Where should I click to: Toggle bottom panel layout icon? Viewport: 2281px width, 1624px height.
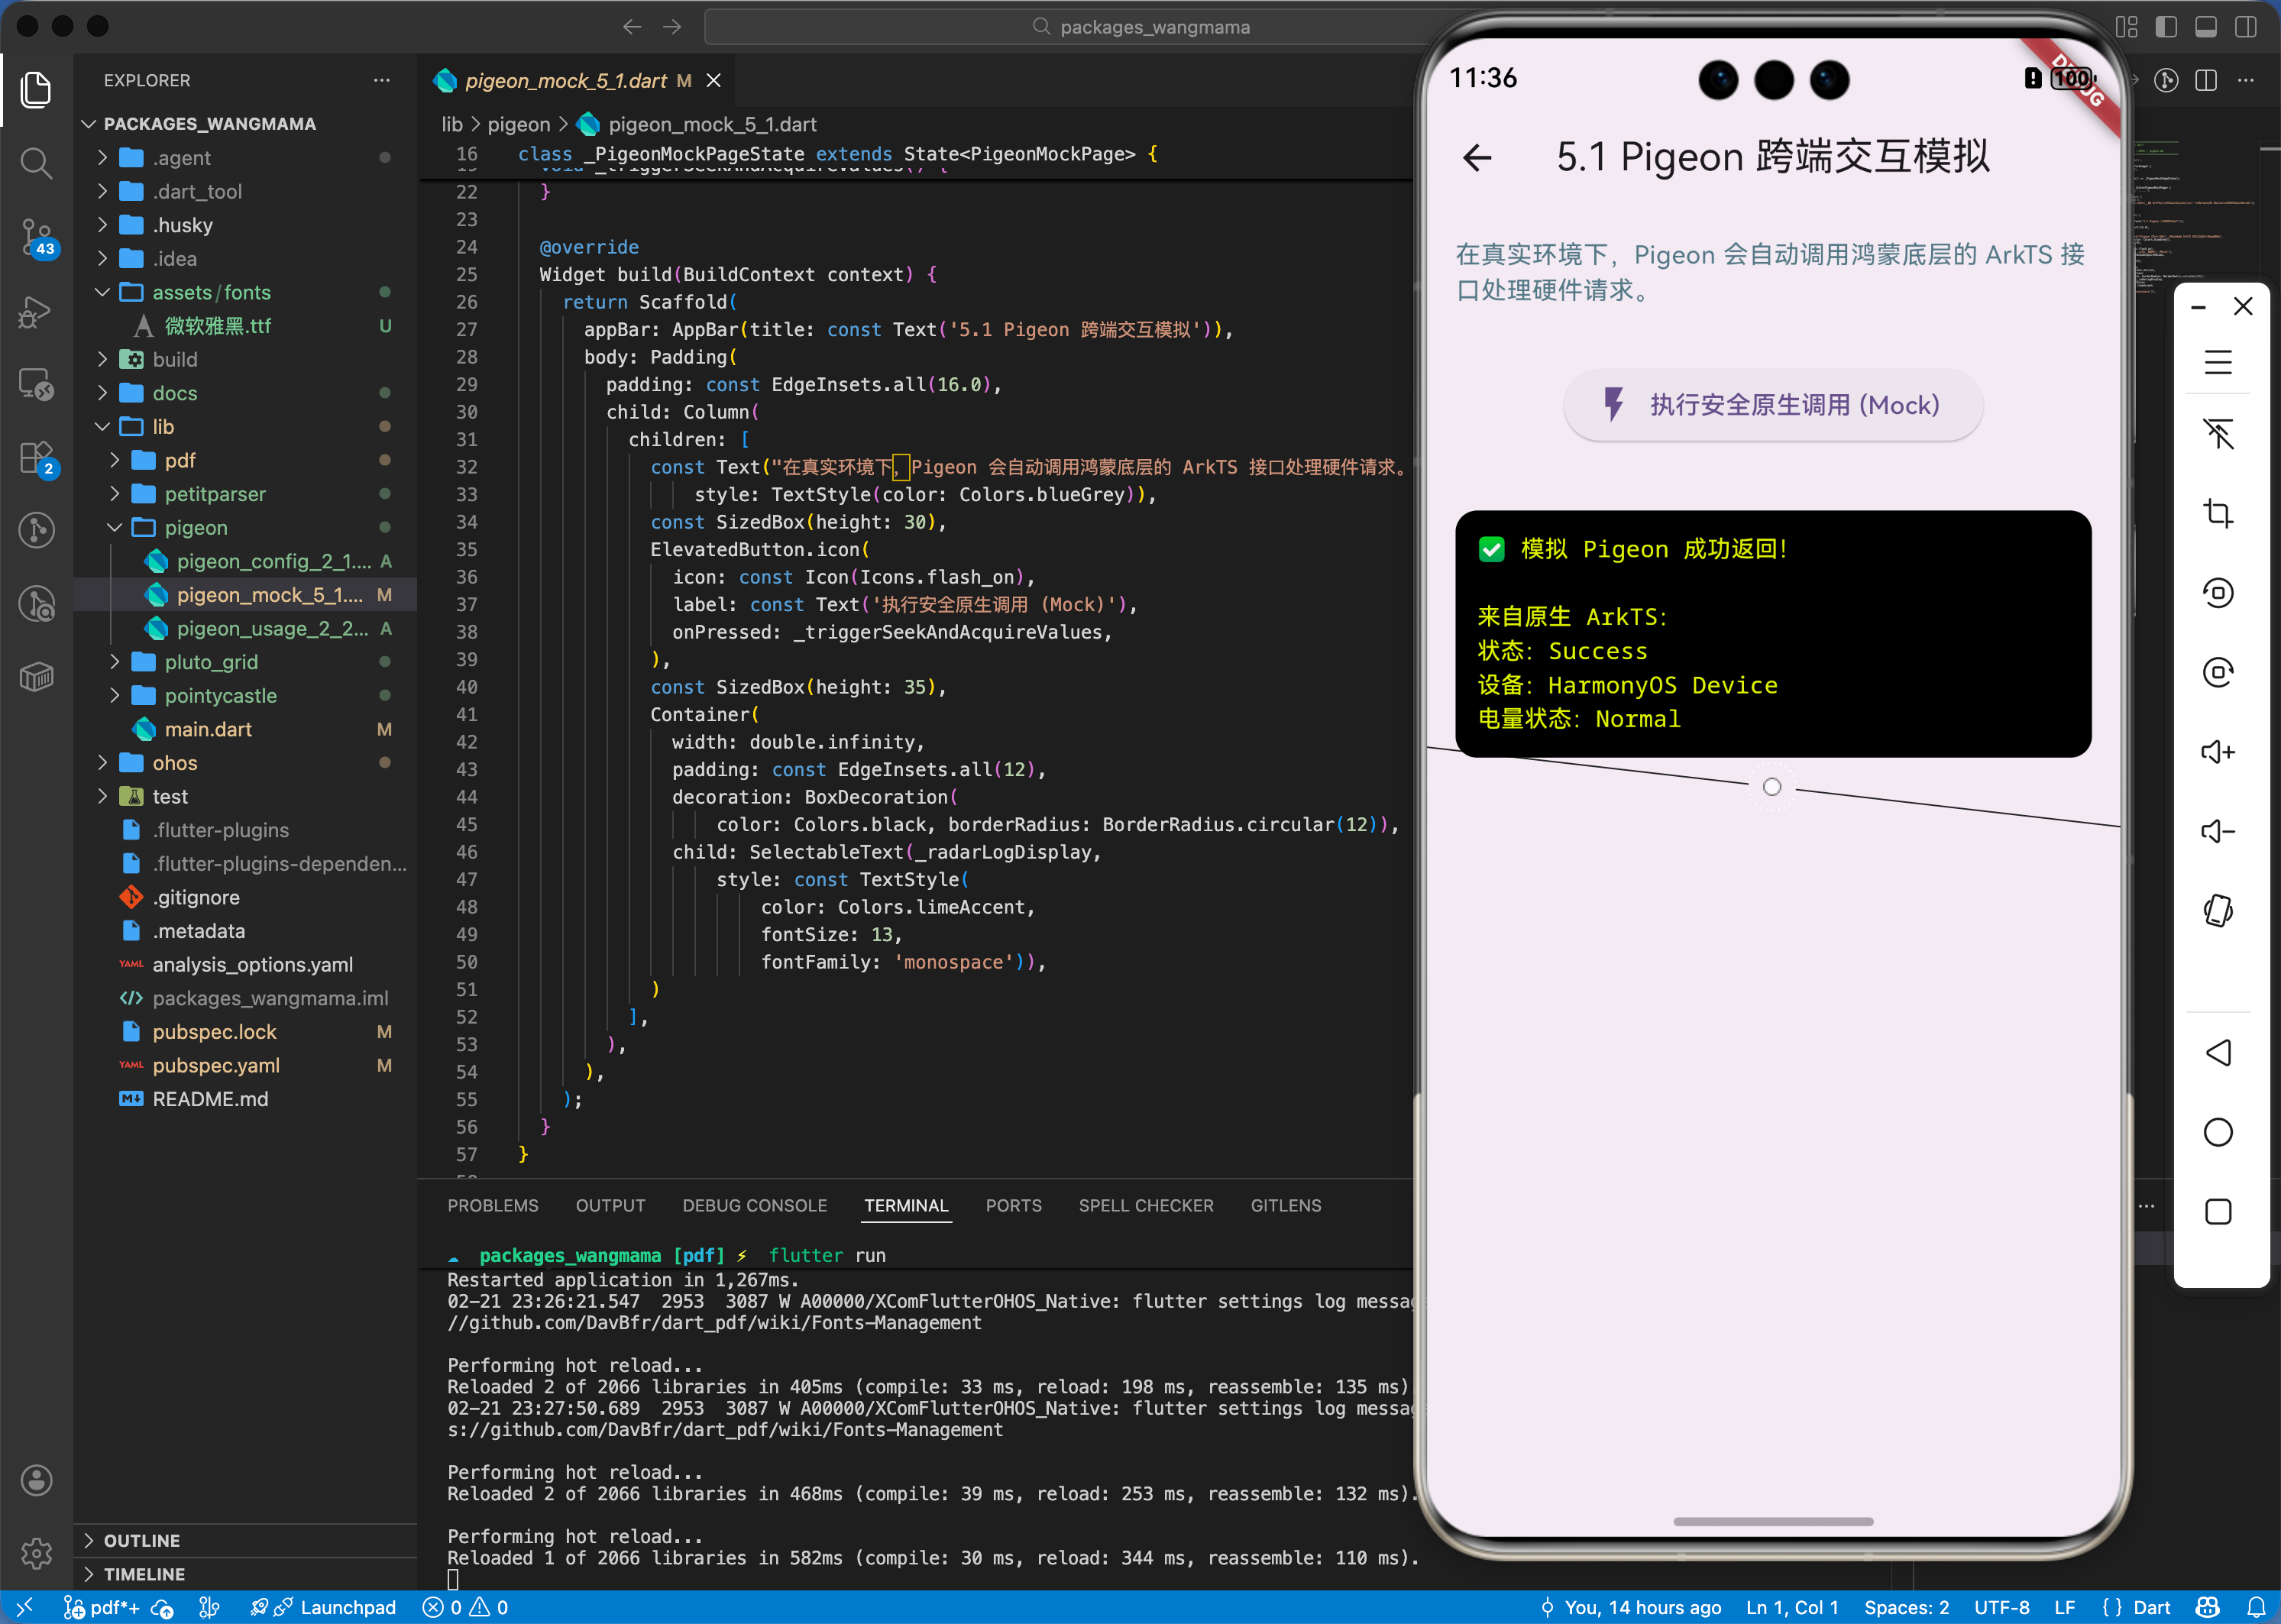coord(2205,27)
